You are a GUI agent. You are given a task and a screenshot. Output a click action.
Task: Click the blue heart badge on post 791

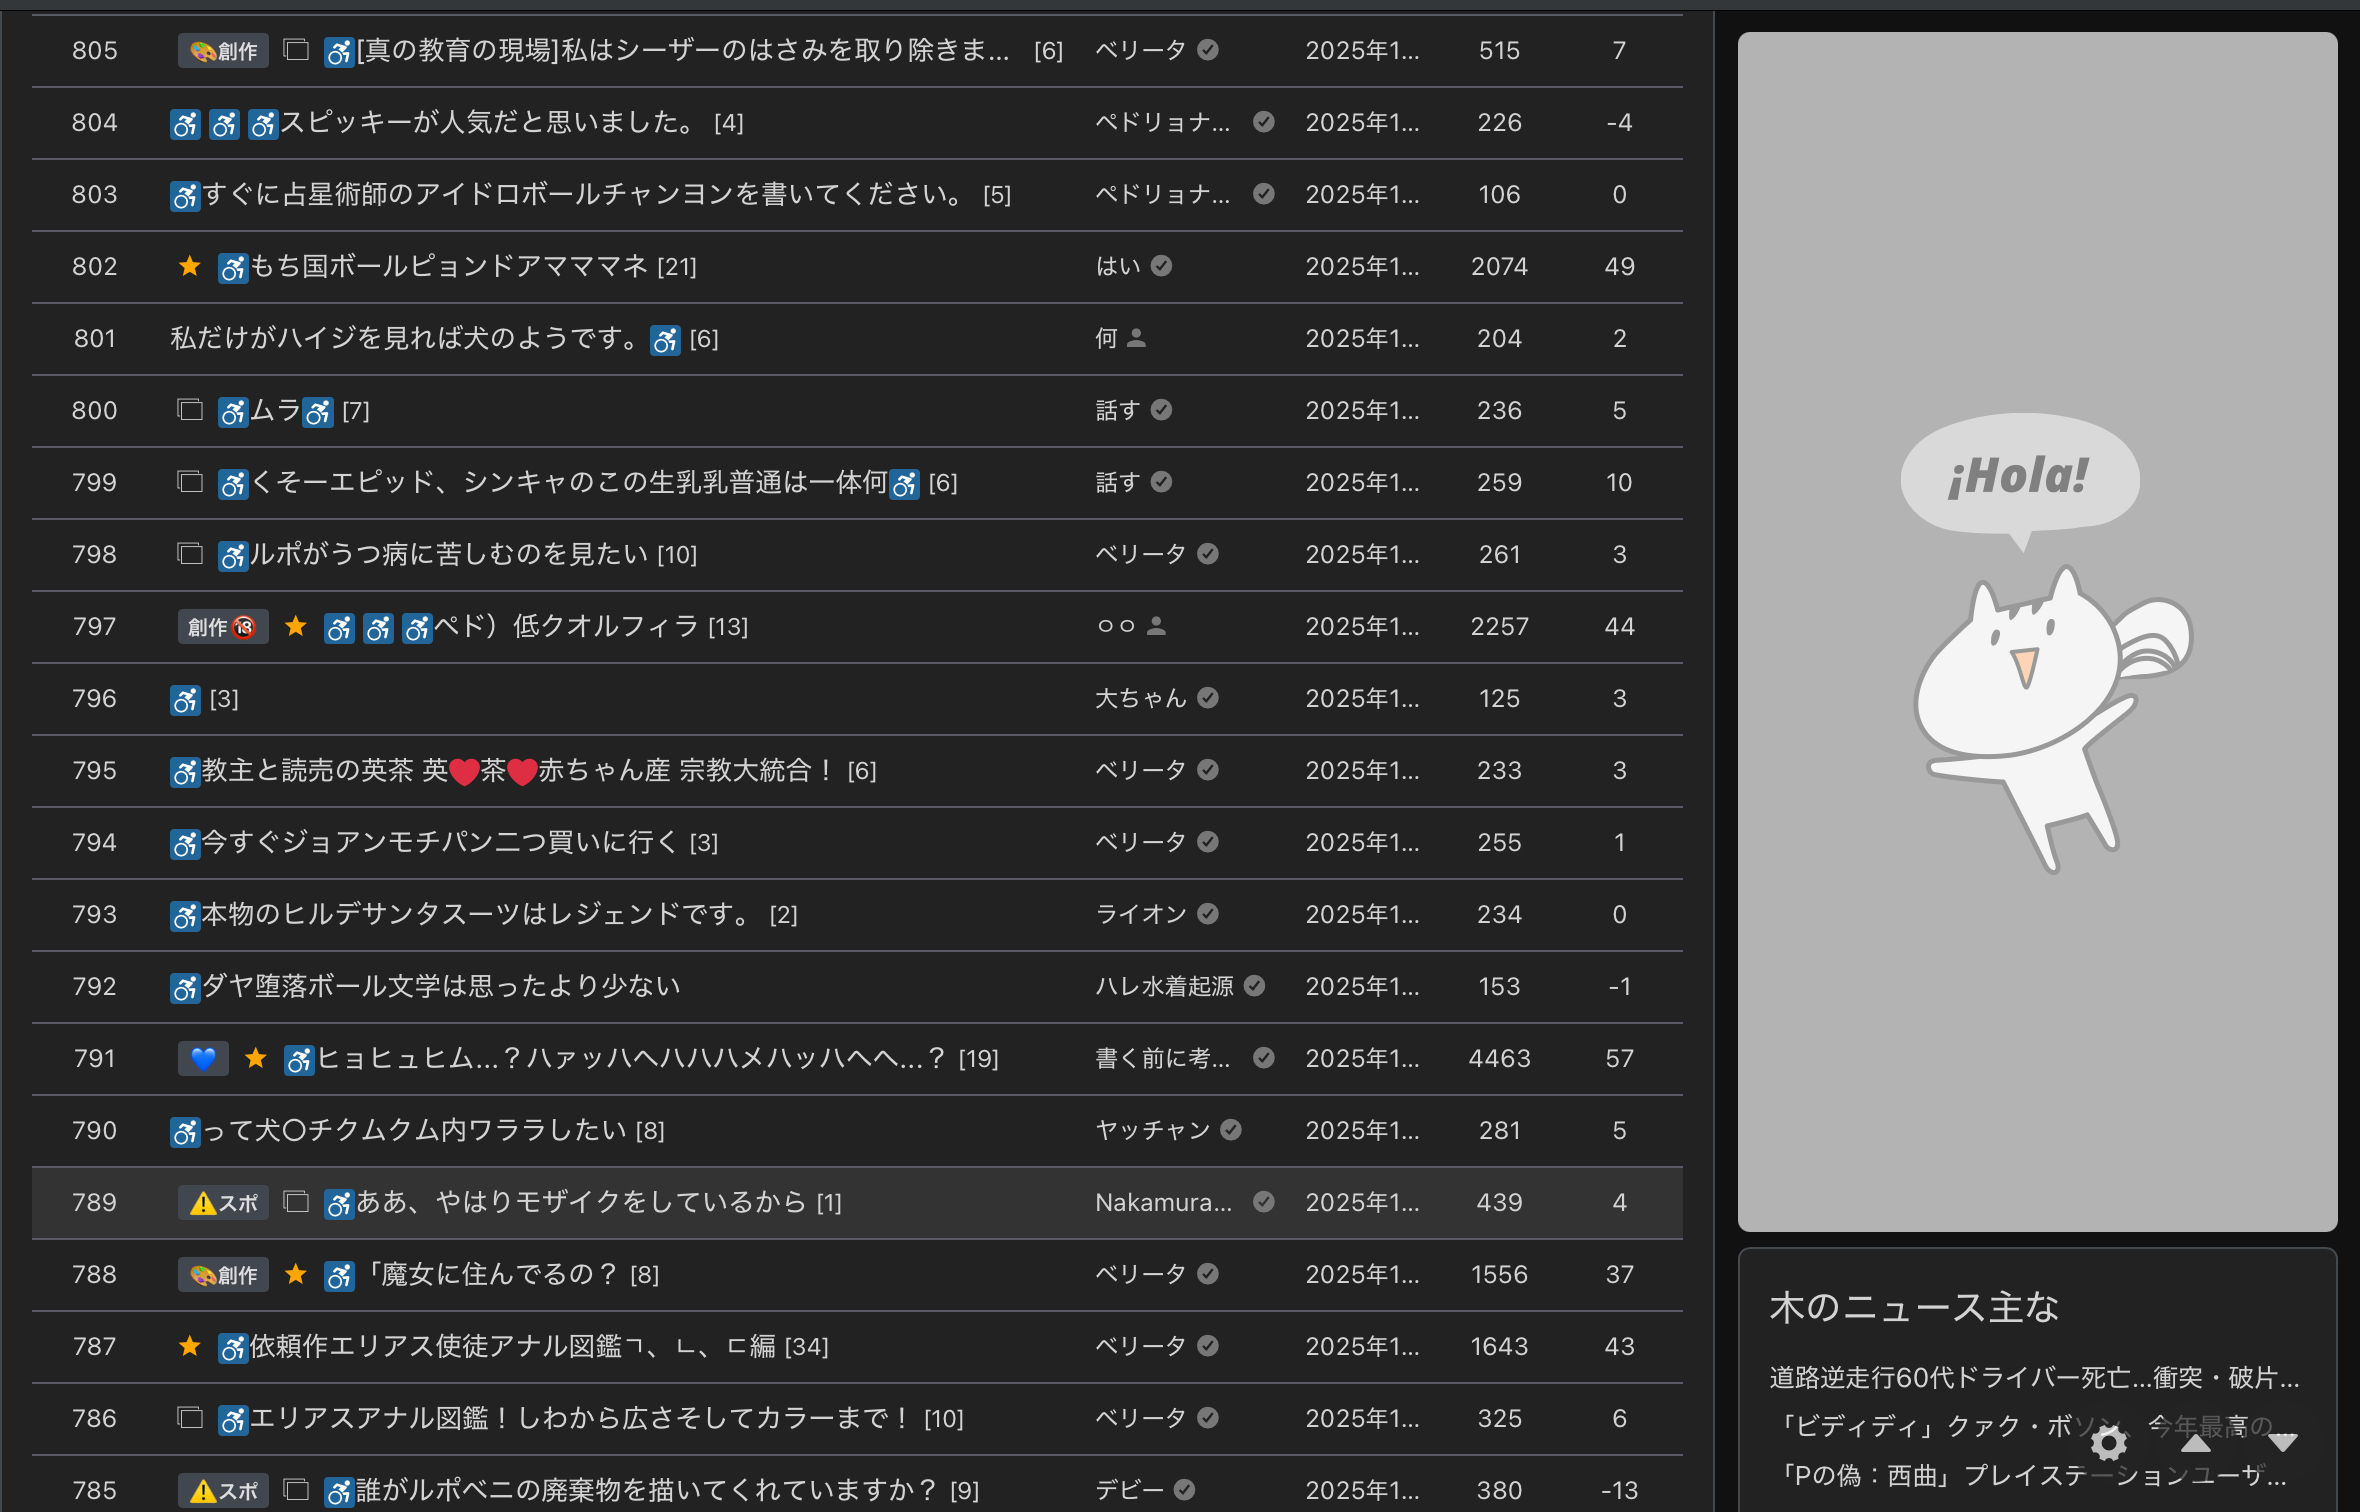pos(203,1059)
